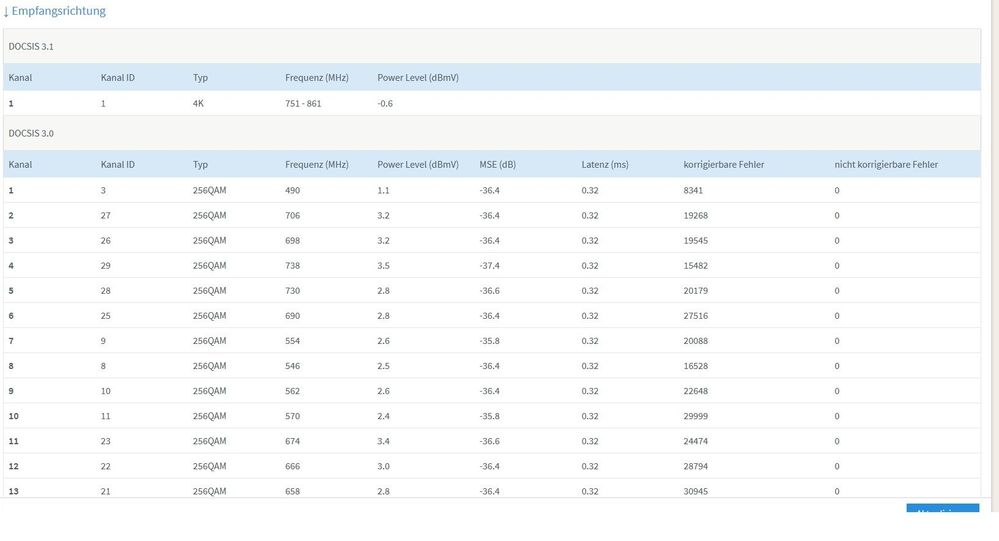
Task: Click Kanal ID value 27
Action: tap(106, 215)
